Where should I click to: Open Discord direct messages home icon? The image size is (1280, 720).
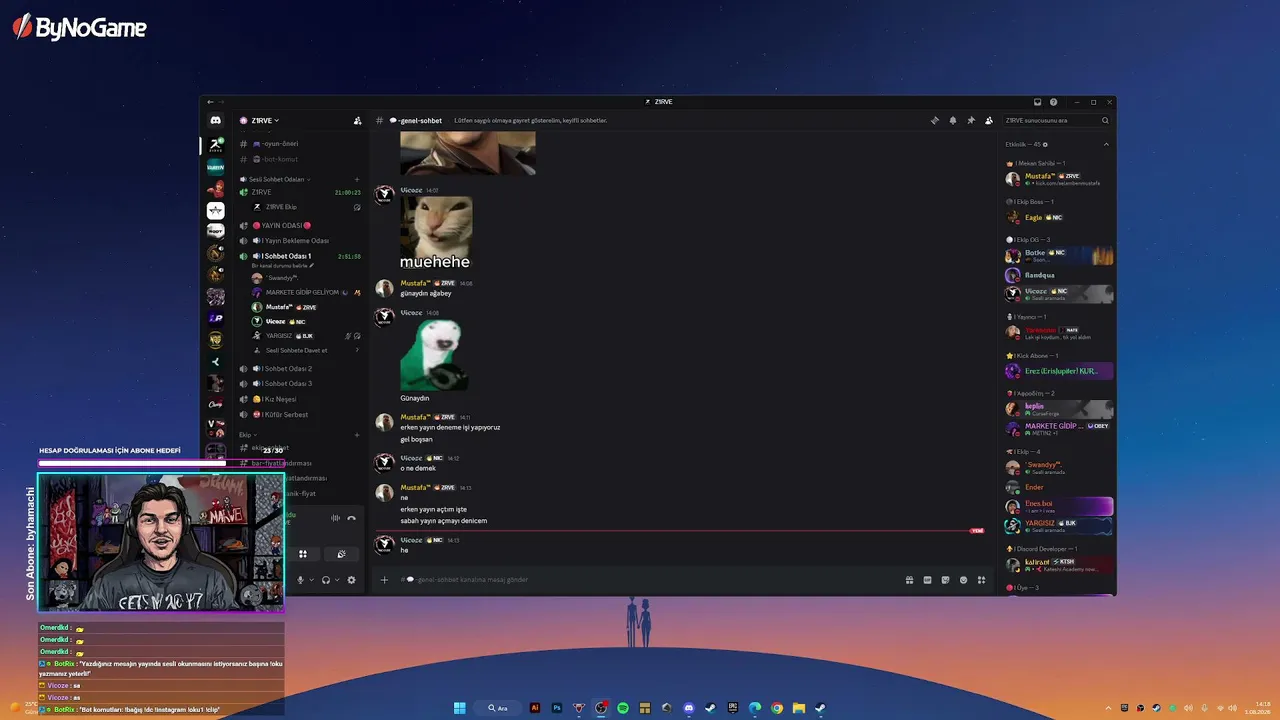tap(215, 120)
